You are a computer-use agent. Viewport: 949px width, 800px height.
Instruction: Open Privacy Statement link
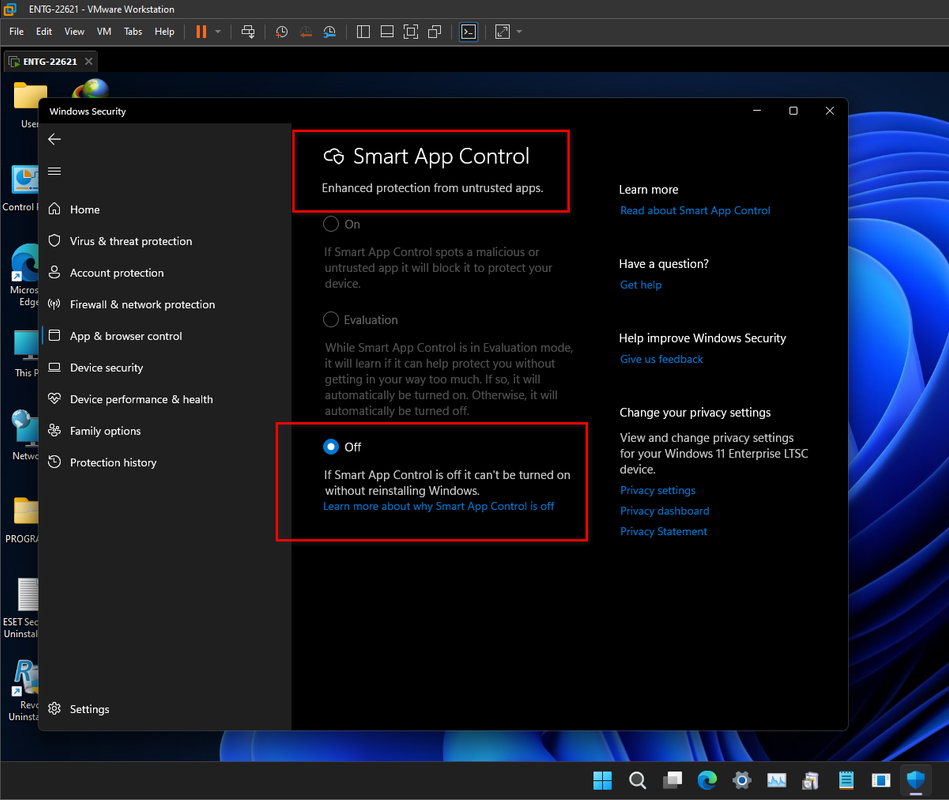click(663, 531)
